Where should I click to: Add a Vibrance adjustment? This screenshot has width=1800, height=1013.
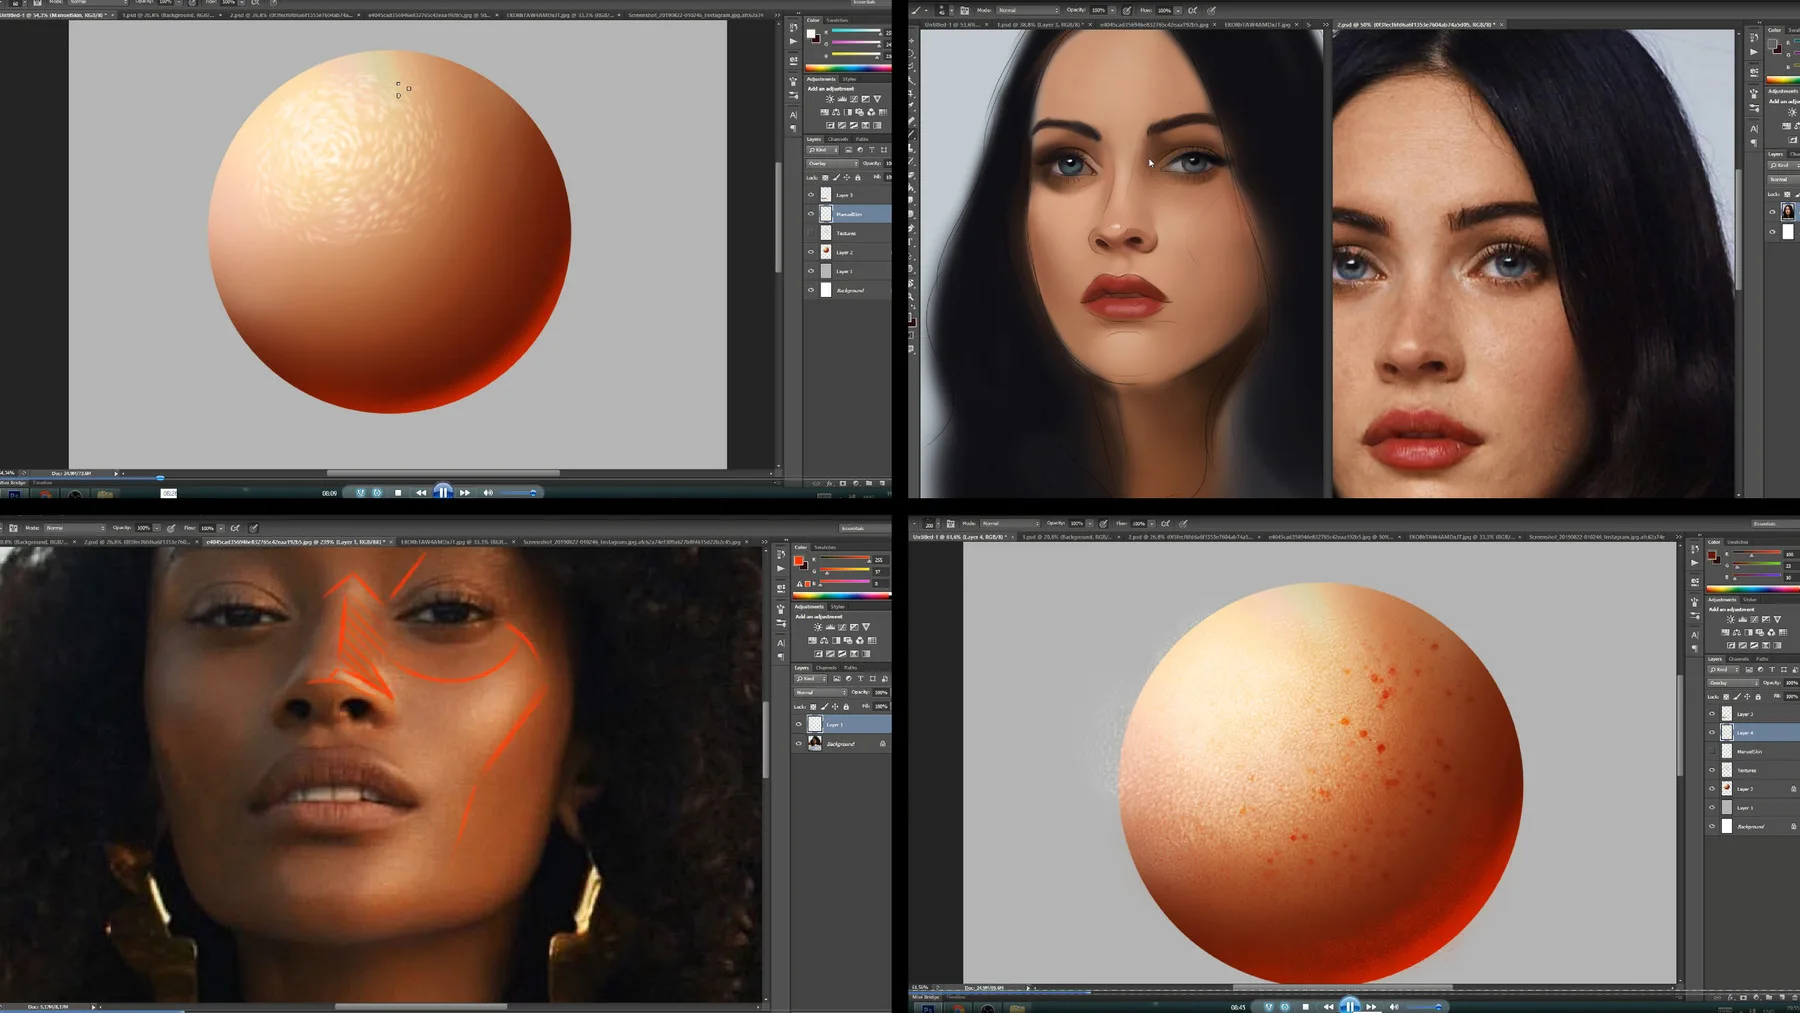click(x=878, y=98)
